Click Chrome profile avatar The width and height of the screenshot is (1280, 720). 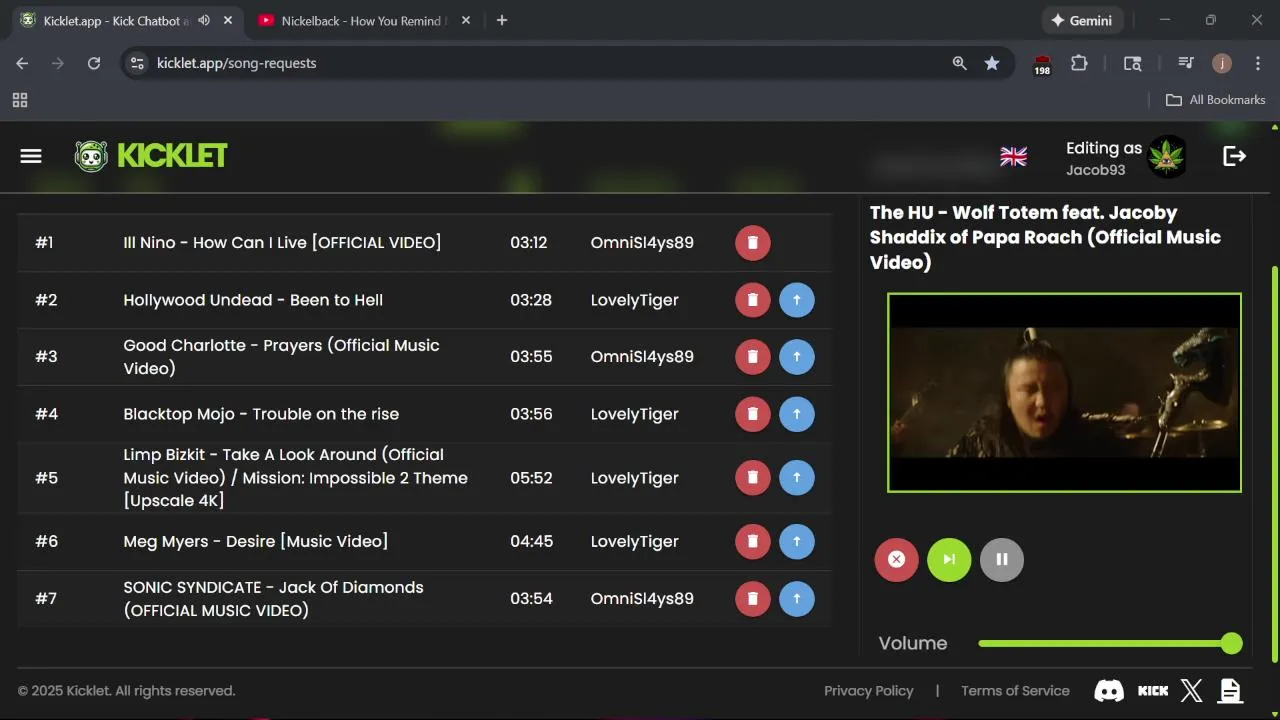point(1222,63)
